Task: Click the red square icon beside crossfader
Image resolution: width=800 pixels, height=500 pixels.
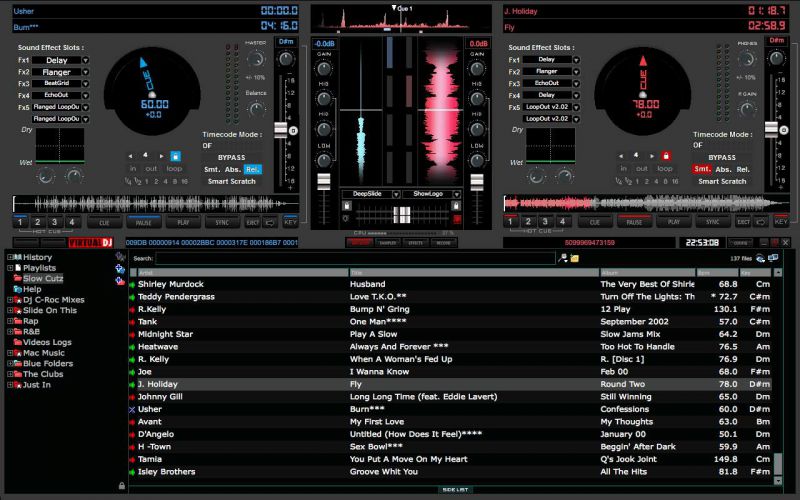Action: pos(457,219)
